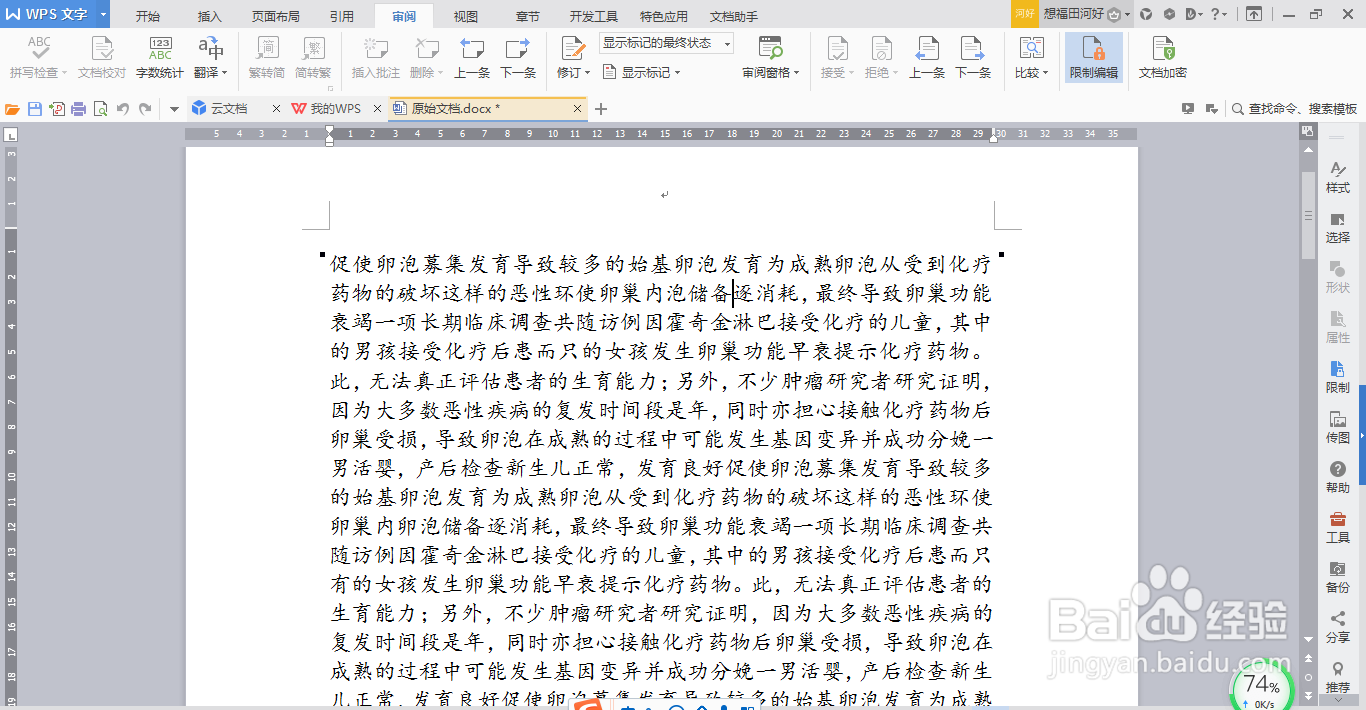Image resolution: width=1366 pixels, height=710 pixels.
Task: Open the 帮助 help side panel
Action: tap(1338, 477)
